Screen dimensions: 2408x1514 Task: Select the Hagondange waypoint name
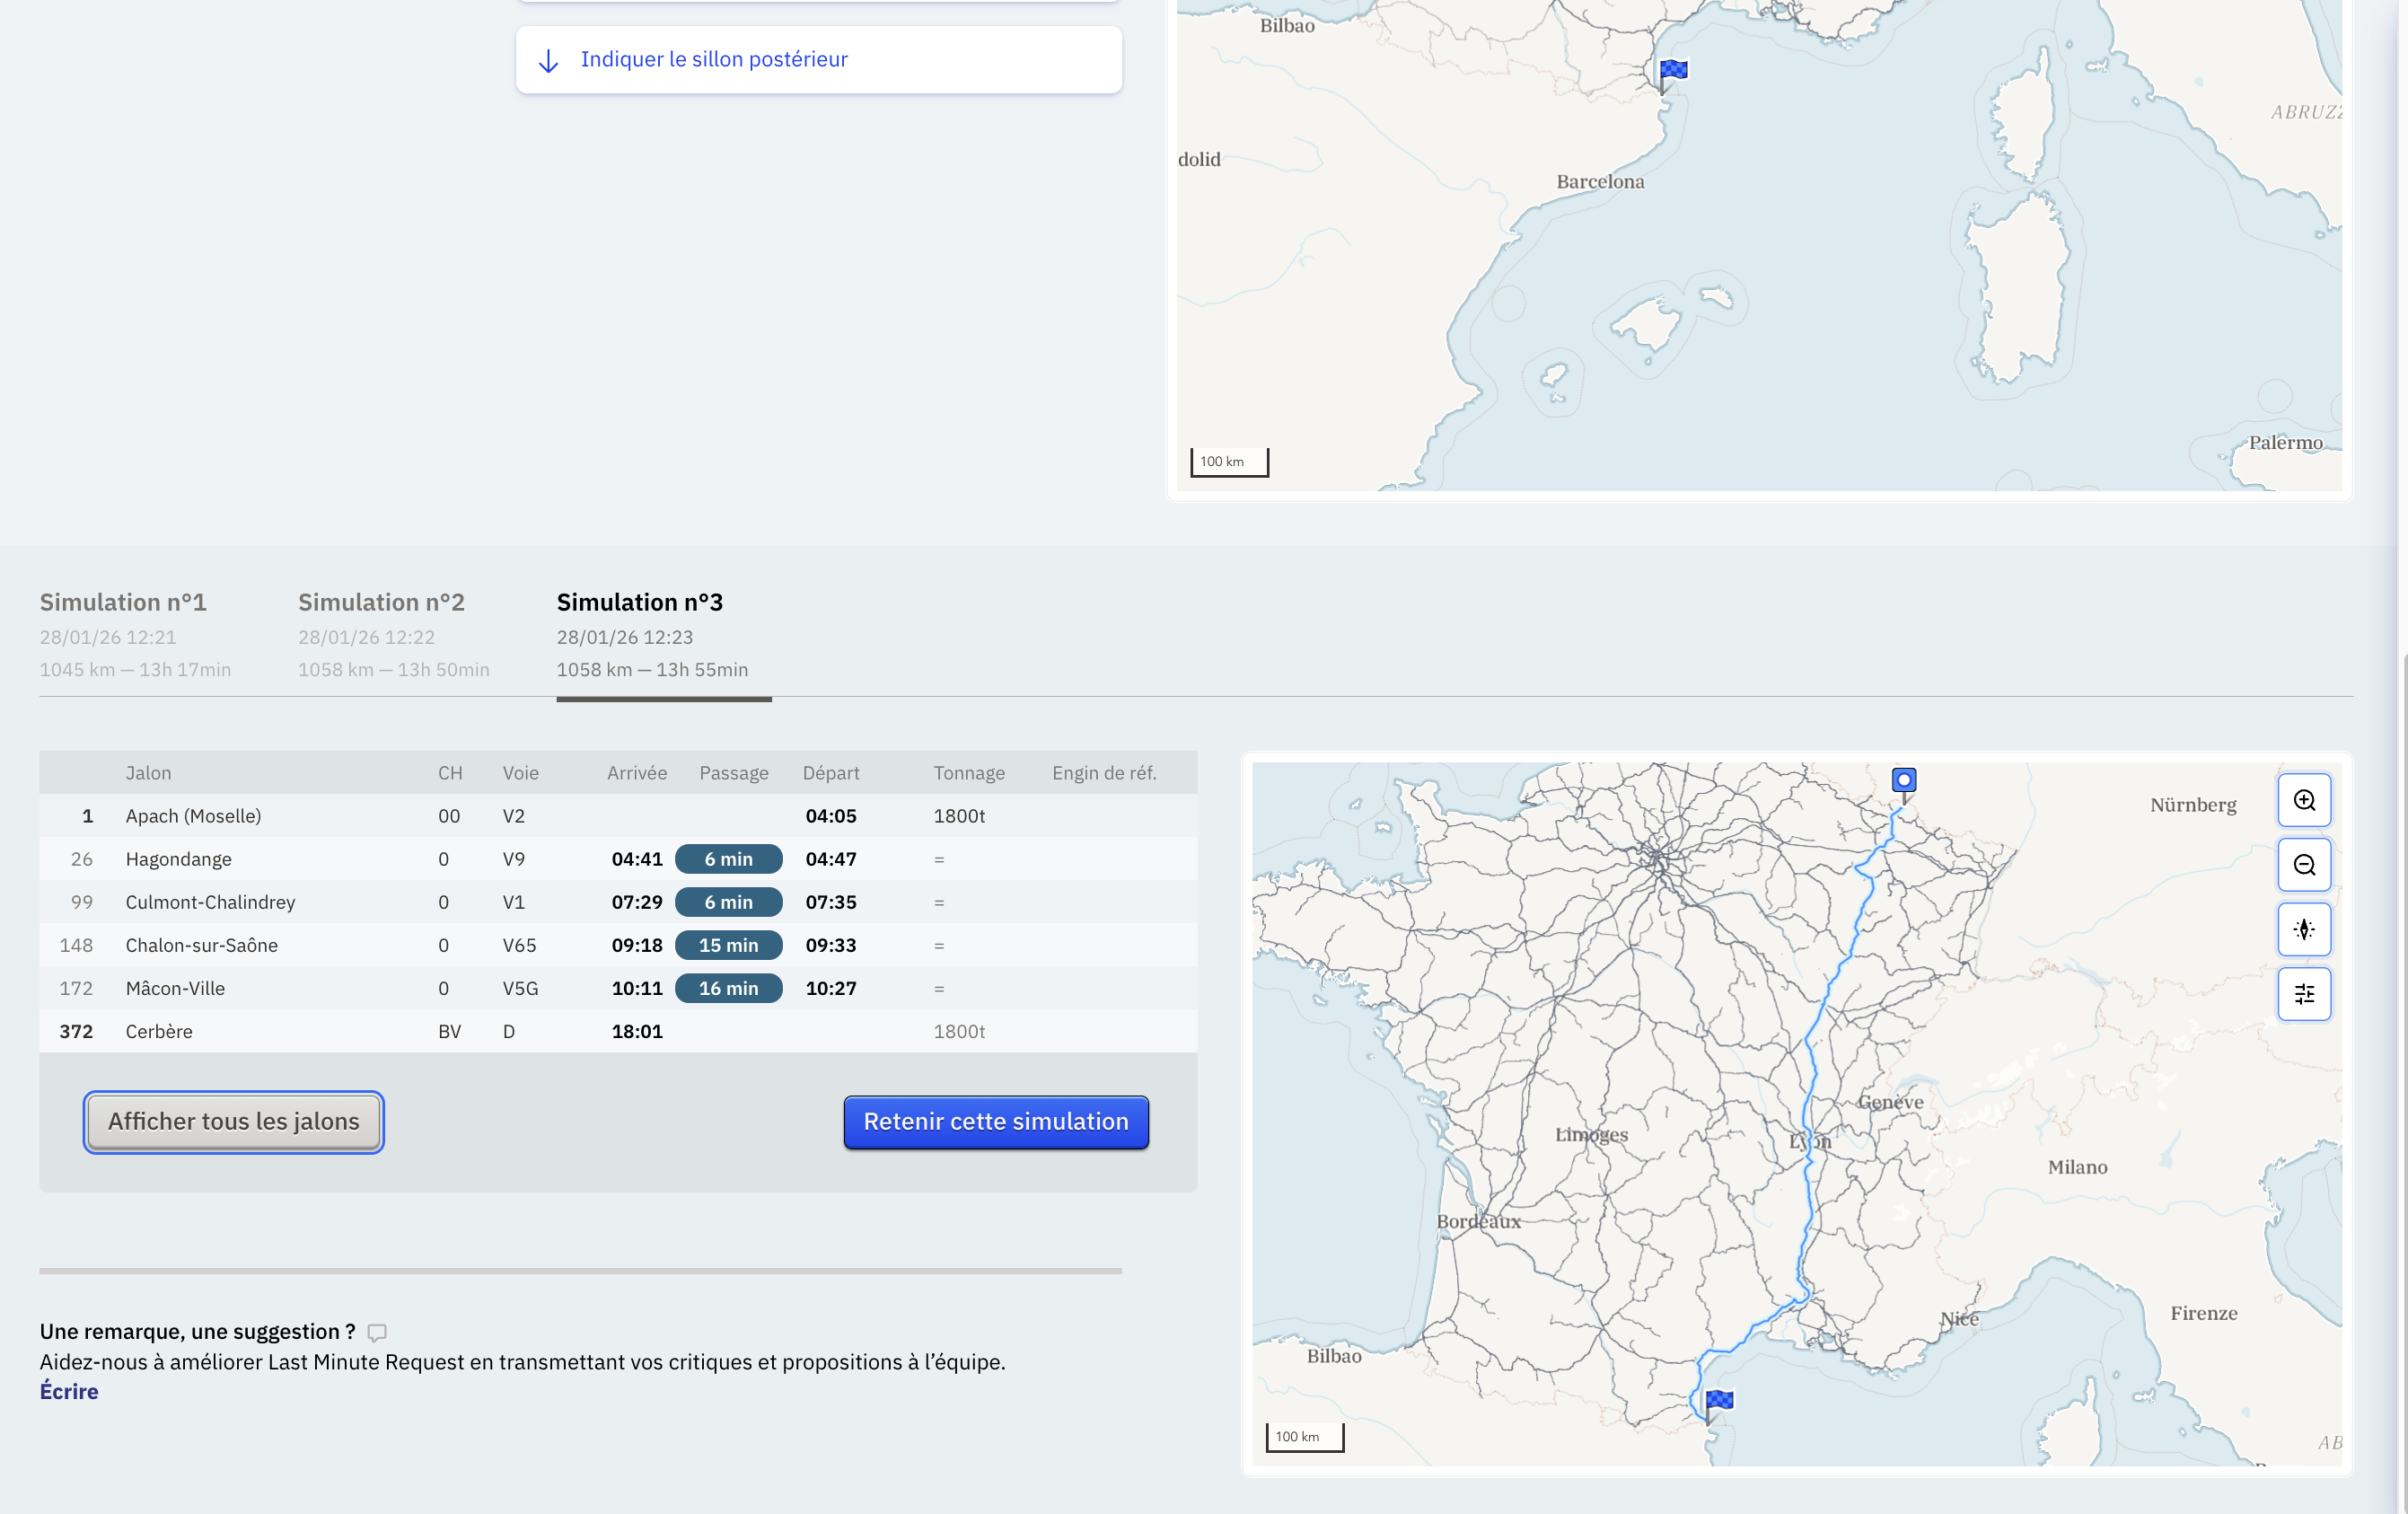coord(178,859)
